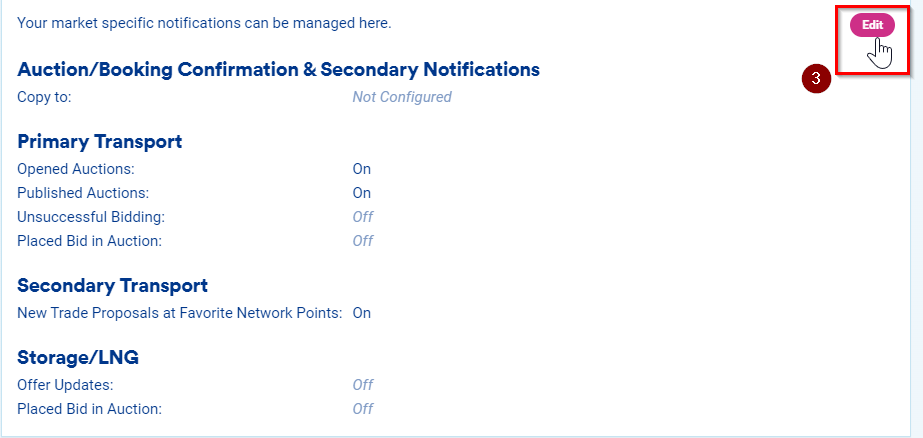This screenshot has width=923, height=438.
Task: Click the Primary Transport heading
Action: [99, 142]
